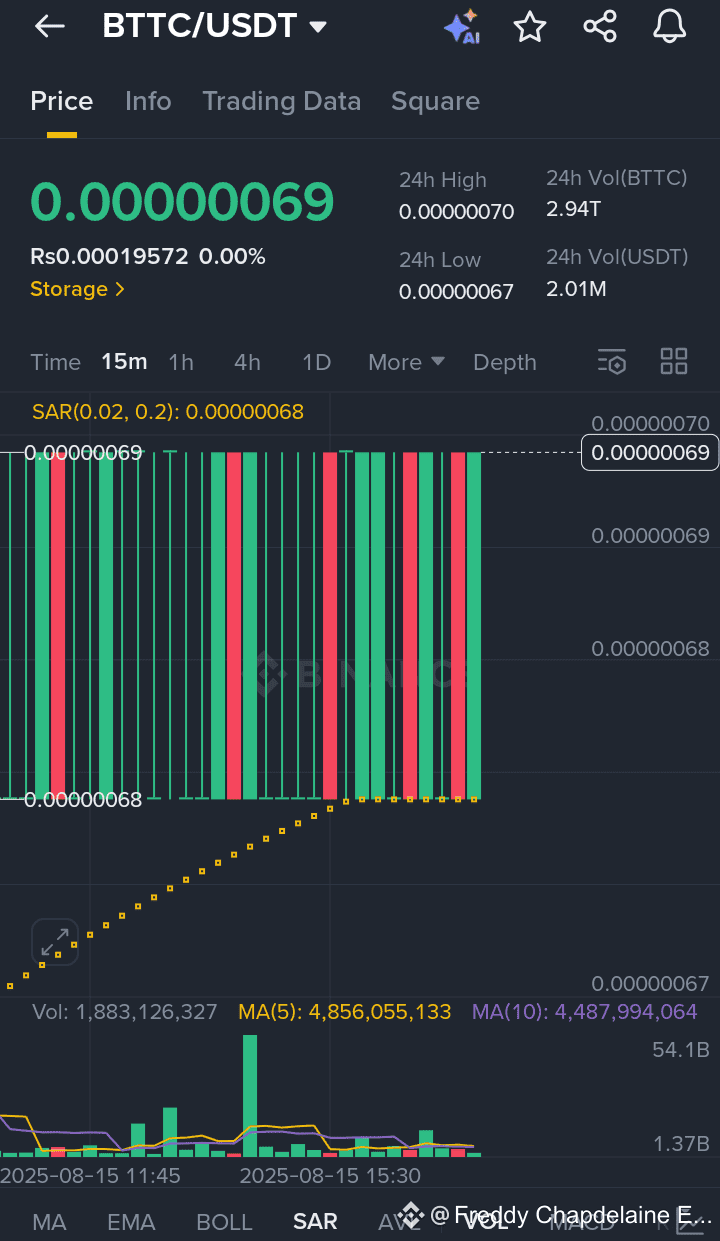Select the 4h timeframe
This screenshot has width=720, height=1241.
pos(247,362)
